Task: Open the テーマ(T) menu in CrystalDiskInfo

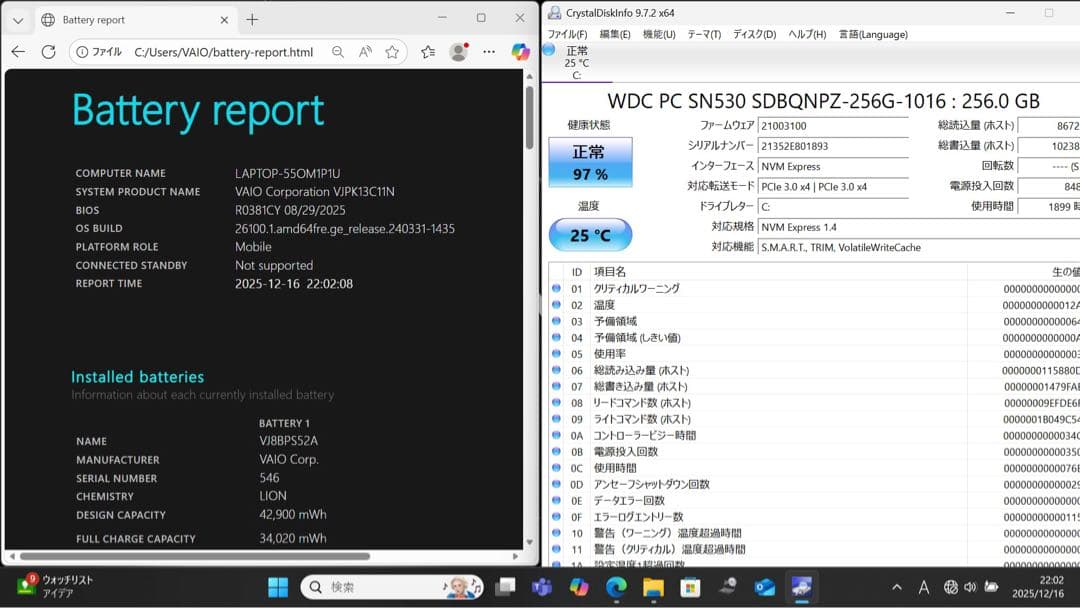Action: coord(703,33)
